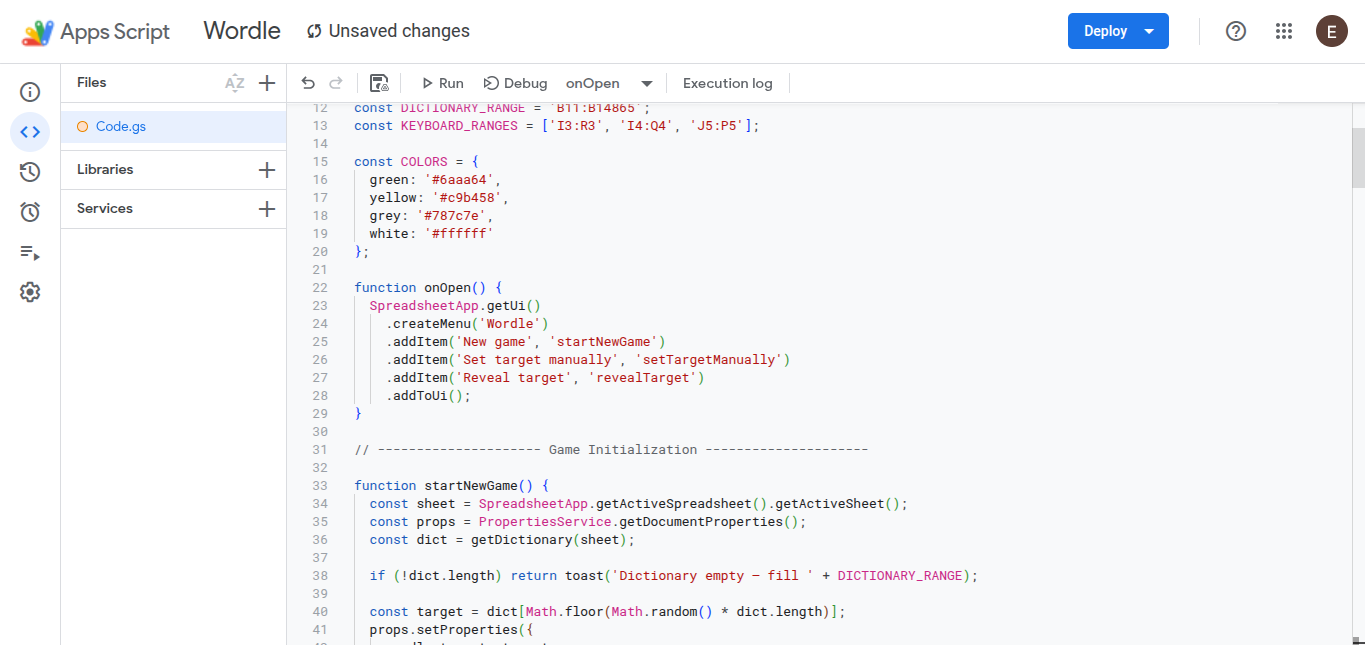The width and height of the screenshot is (1365, 645).
Task: Open Apps Script help
Action: (x=1236, y=31)
